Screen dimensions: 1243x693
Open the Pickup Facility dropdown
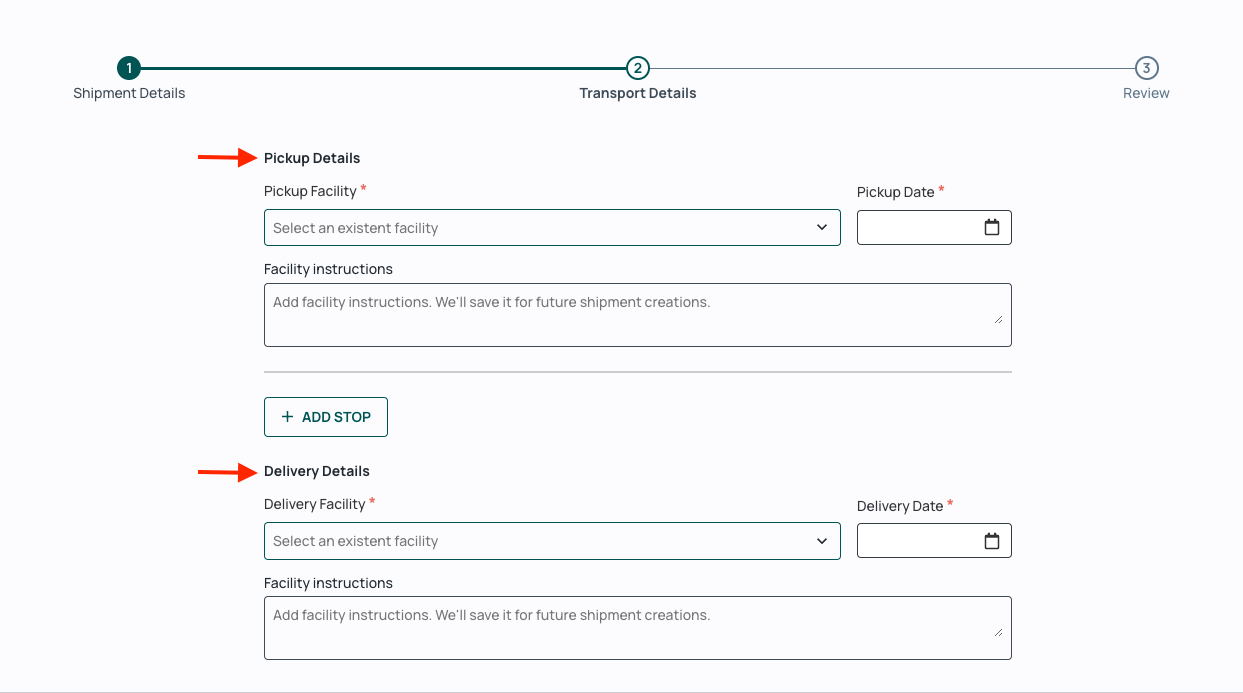click(x=540, y=228)
